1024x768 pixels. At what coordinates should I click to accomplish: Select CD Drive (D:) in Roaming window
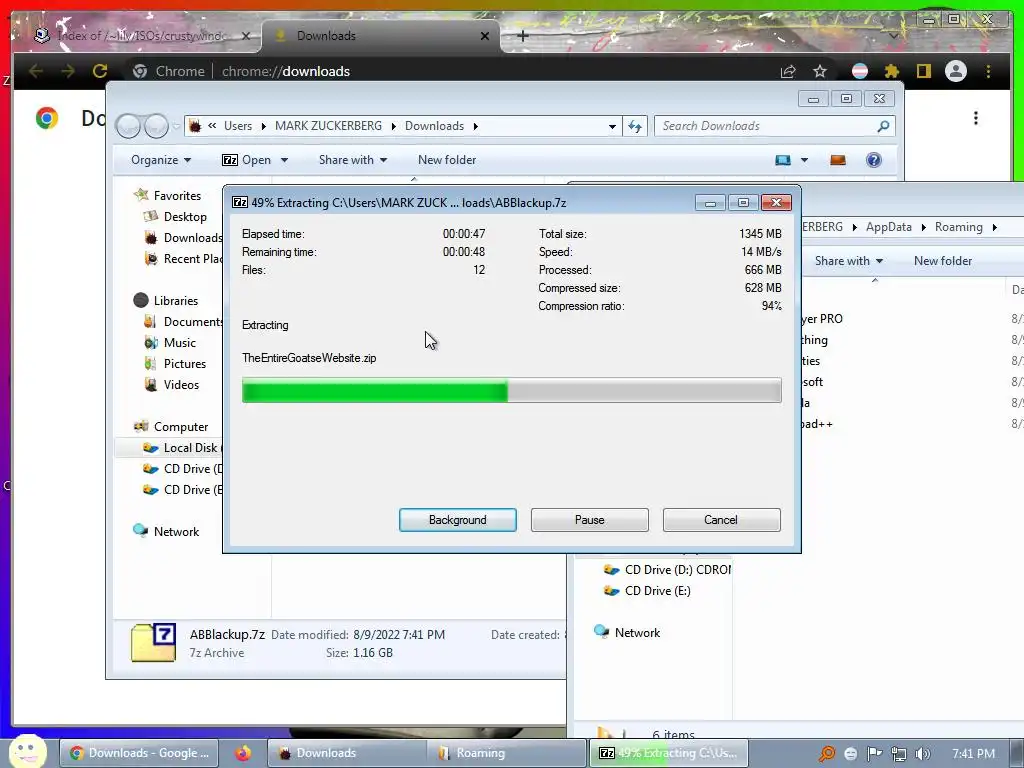coord(677,569)
